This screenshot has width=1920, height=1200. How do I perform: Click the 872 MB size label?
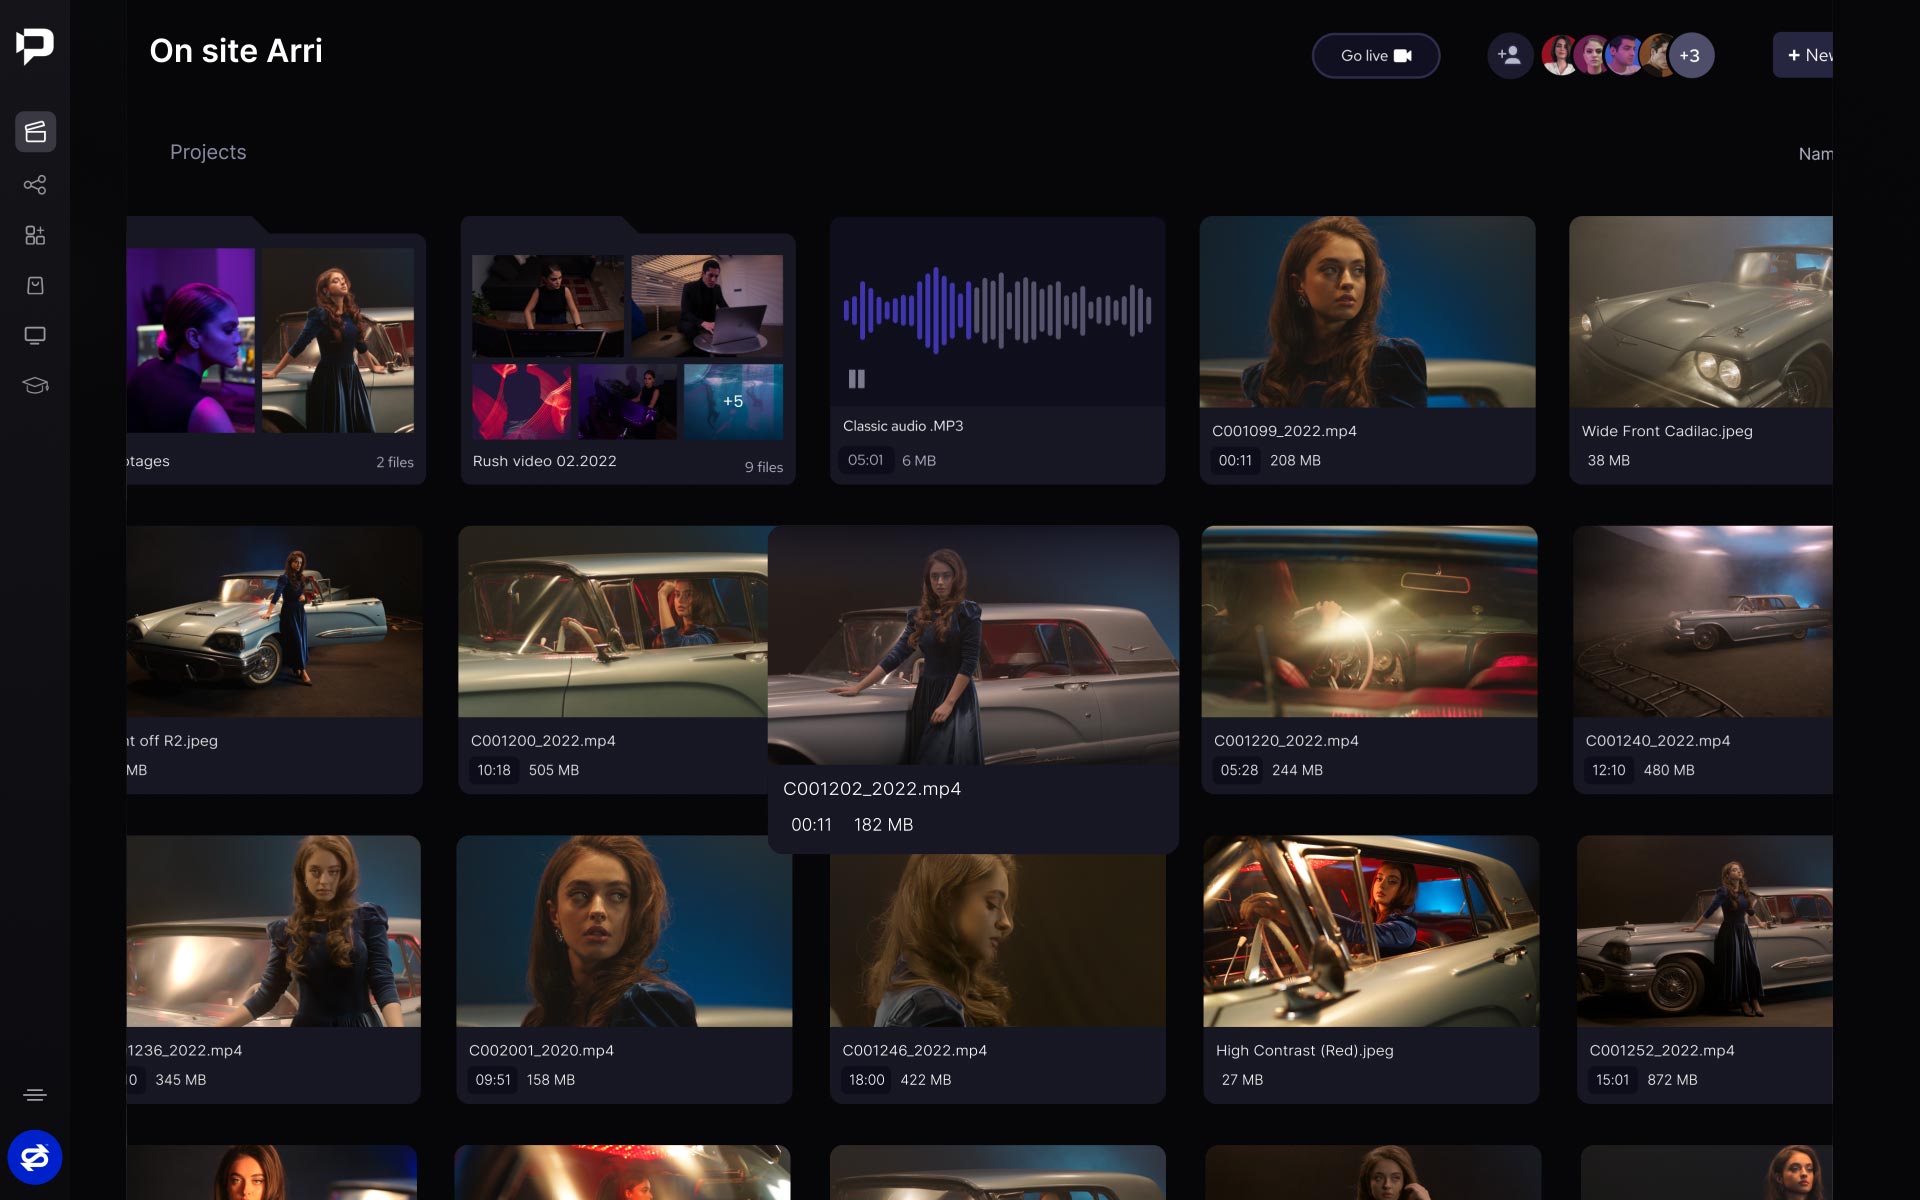tap(1672, 1080)
